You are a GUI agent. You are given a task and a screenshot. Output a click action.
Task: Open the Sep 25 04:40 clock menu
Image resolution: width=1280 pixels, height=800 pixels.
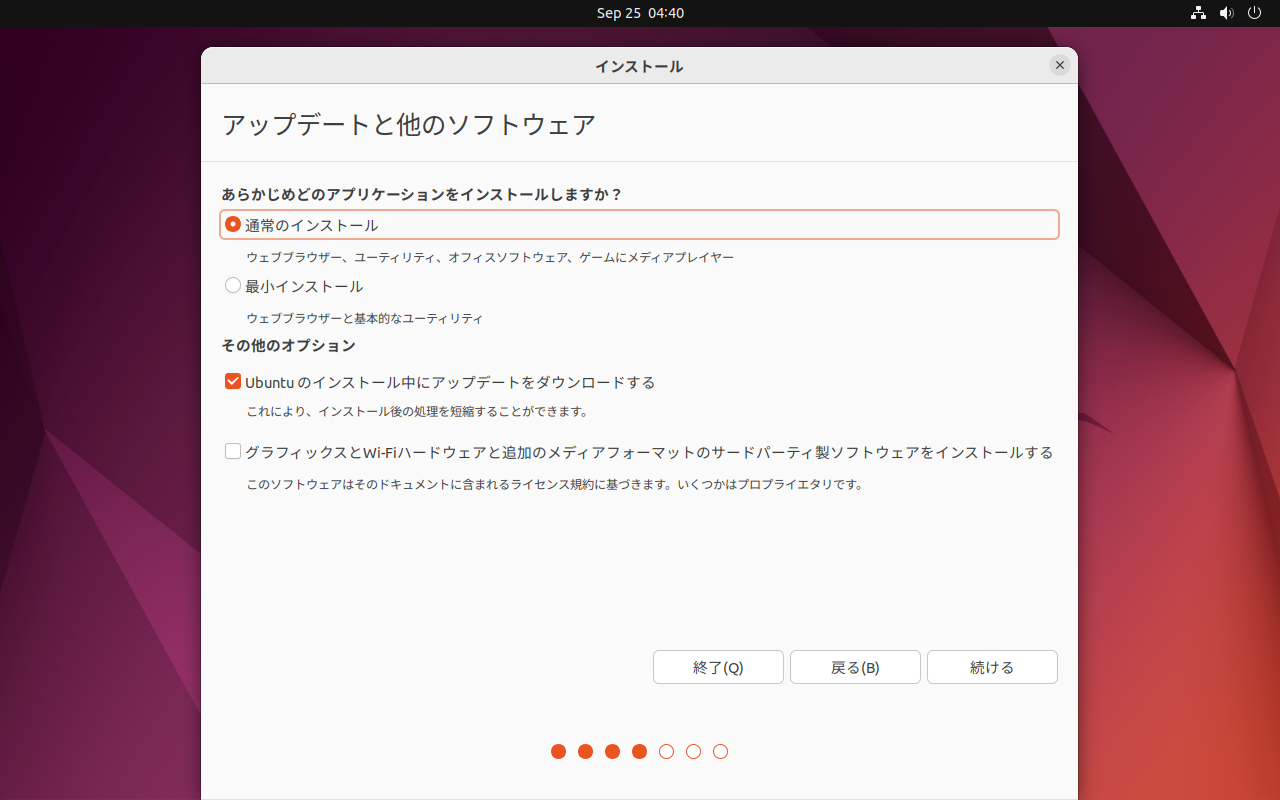[640, 13]
